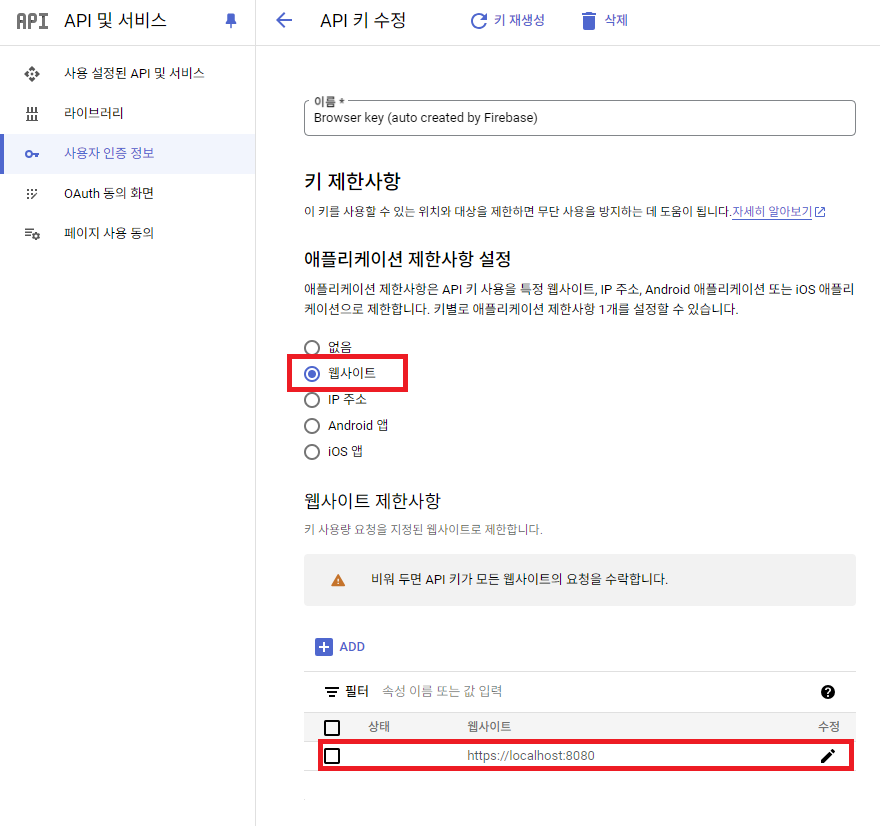The width and height of the screenshot is (880, 826).
Task: Click the 웹사이트 제한사항 heading
Action: tap(372, 501)
